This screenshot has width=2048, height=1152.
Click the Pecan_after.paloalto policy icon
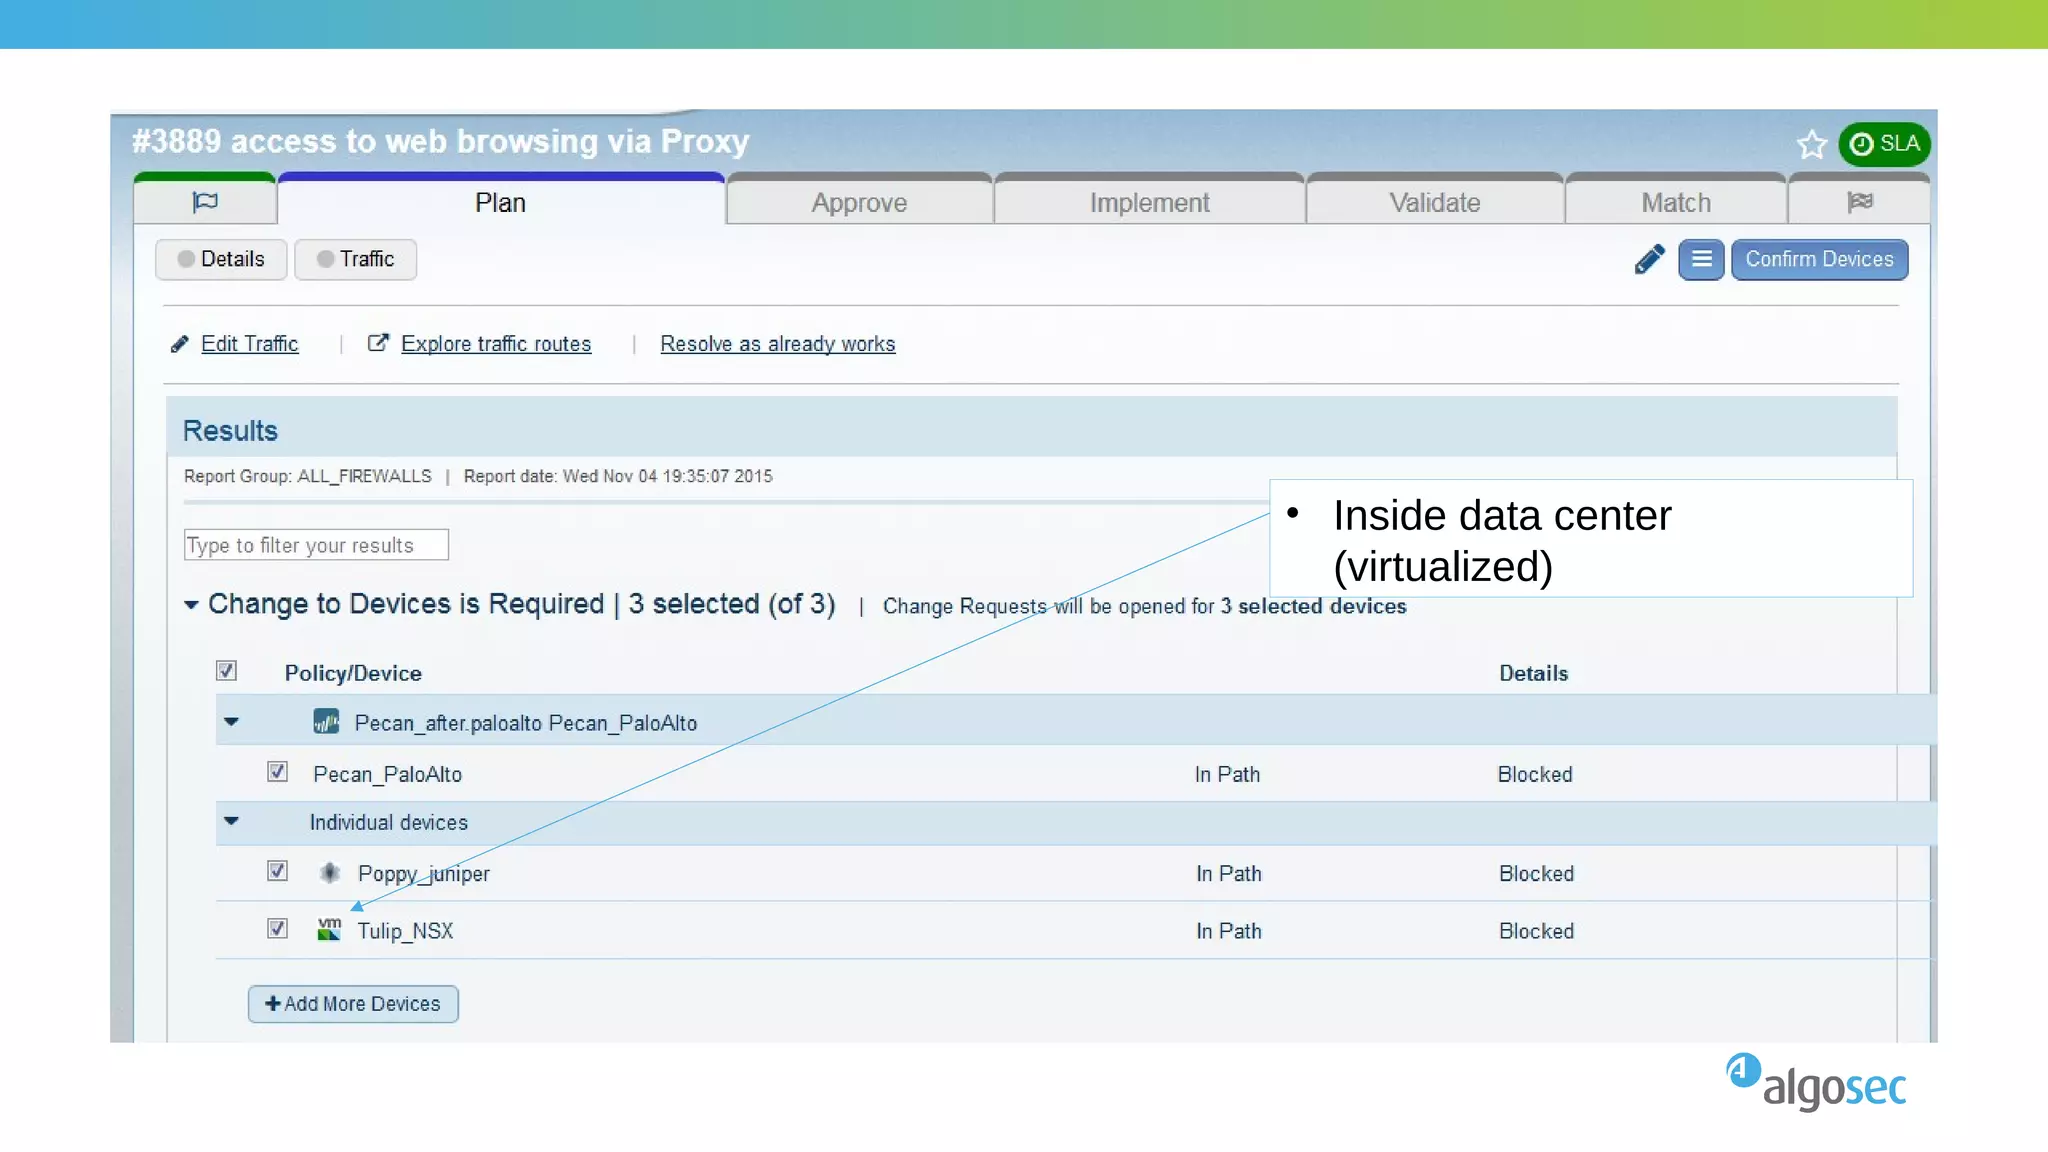tap(326, 721)
